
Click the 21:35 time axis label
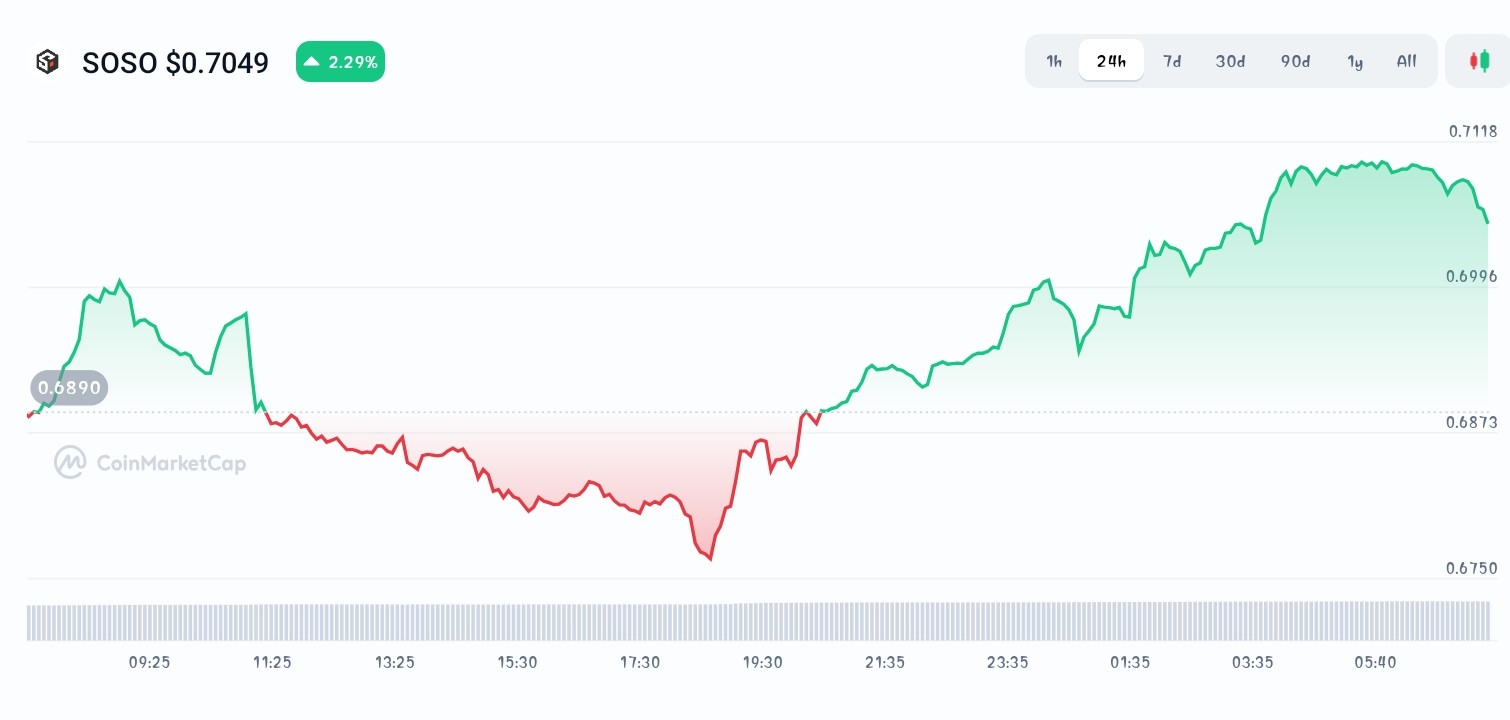pyautogui.click(x=885, y=662)
